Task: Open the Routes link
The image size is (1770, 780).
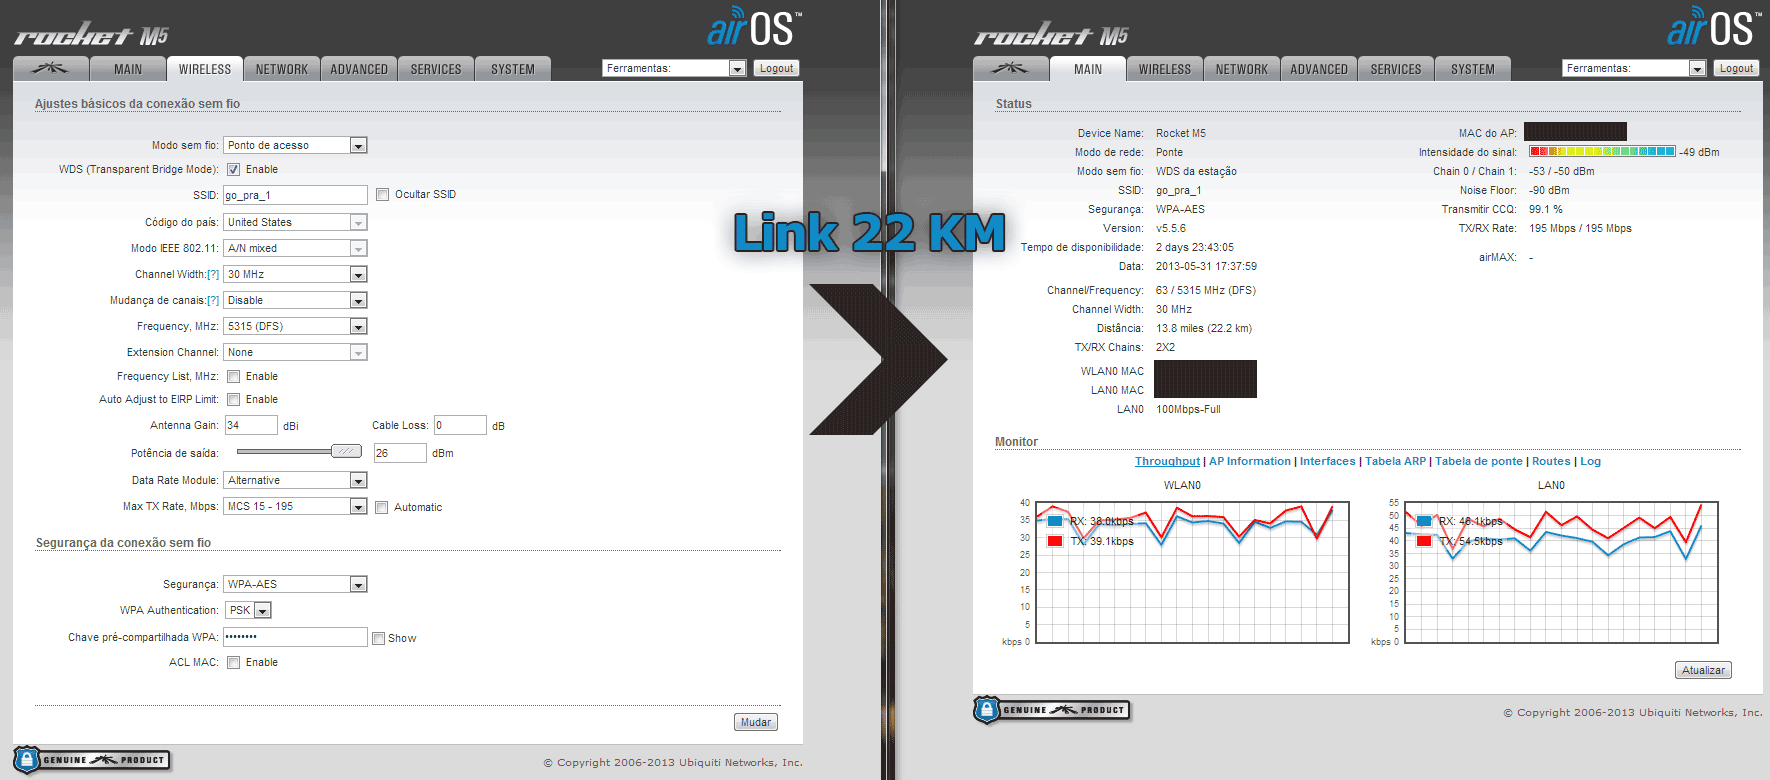Action: [x=1551, y=461]
